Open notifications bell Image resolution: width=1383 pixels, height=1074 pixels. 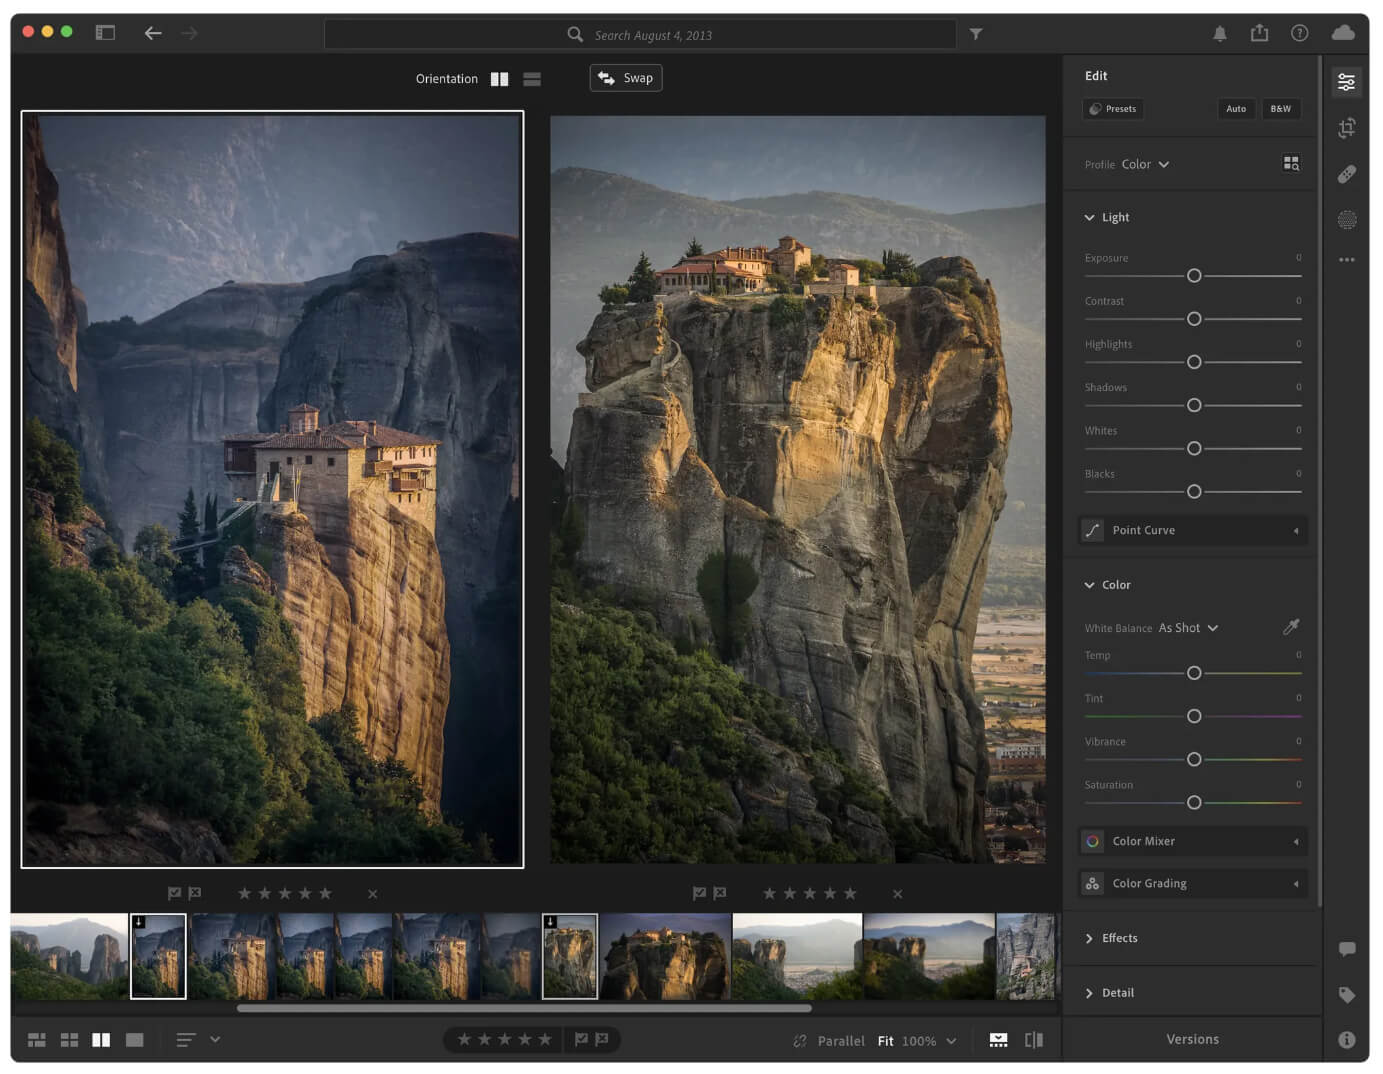[1219, 33]
